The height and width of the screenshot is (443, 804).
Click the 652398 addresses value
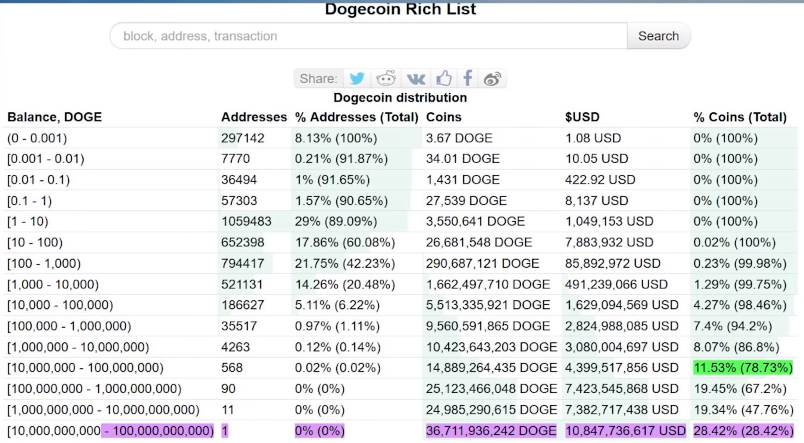point(243,243)
